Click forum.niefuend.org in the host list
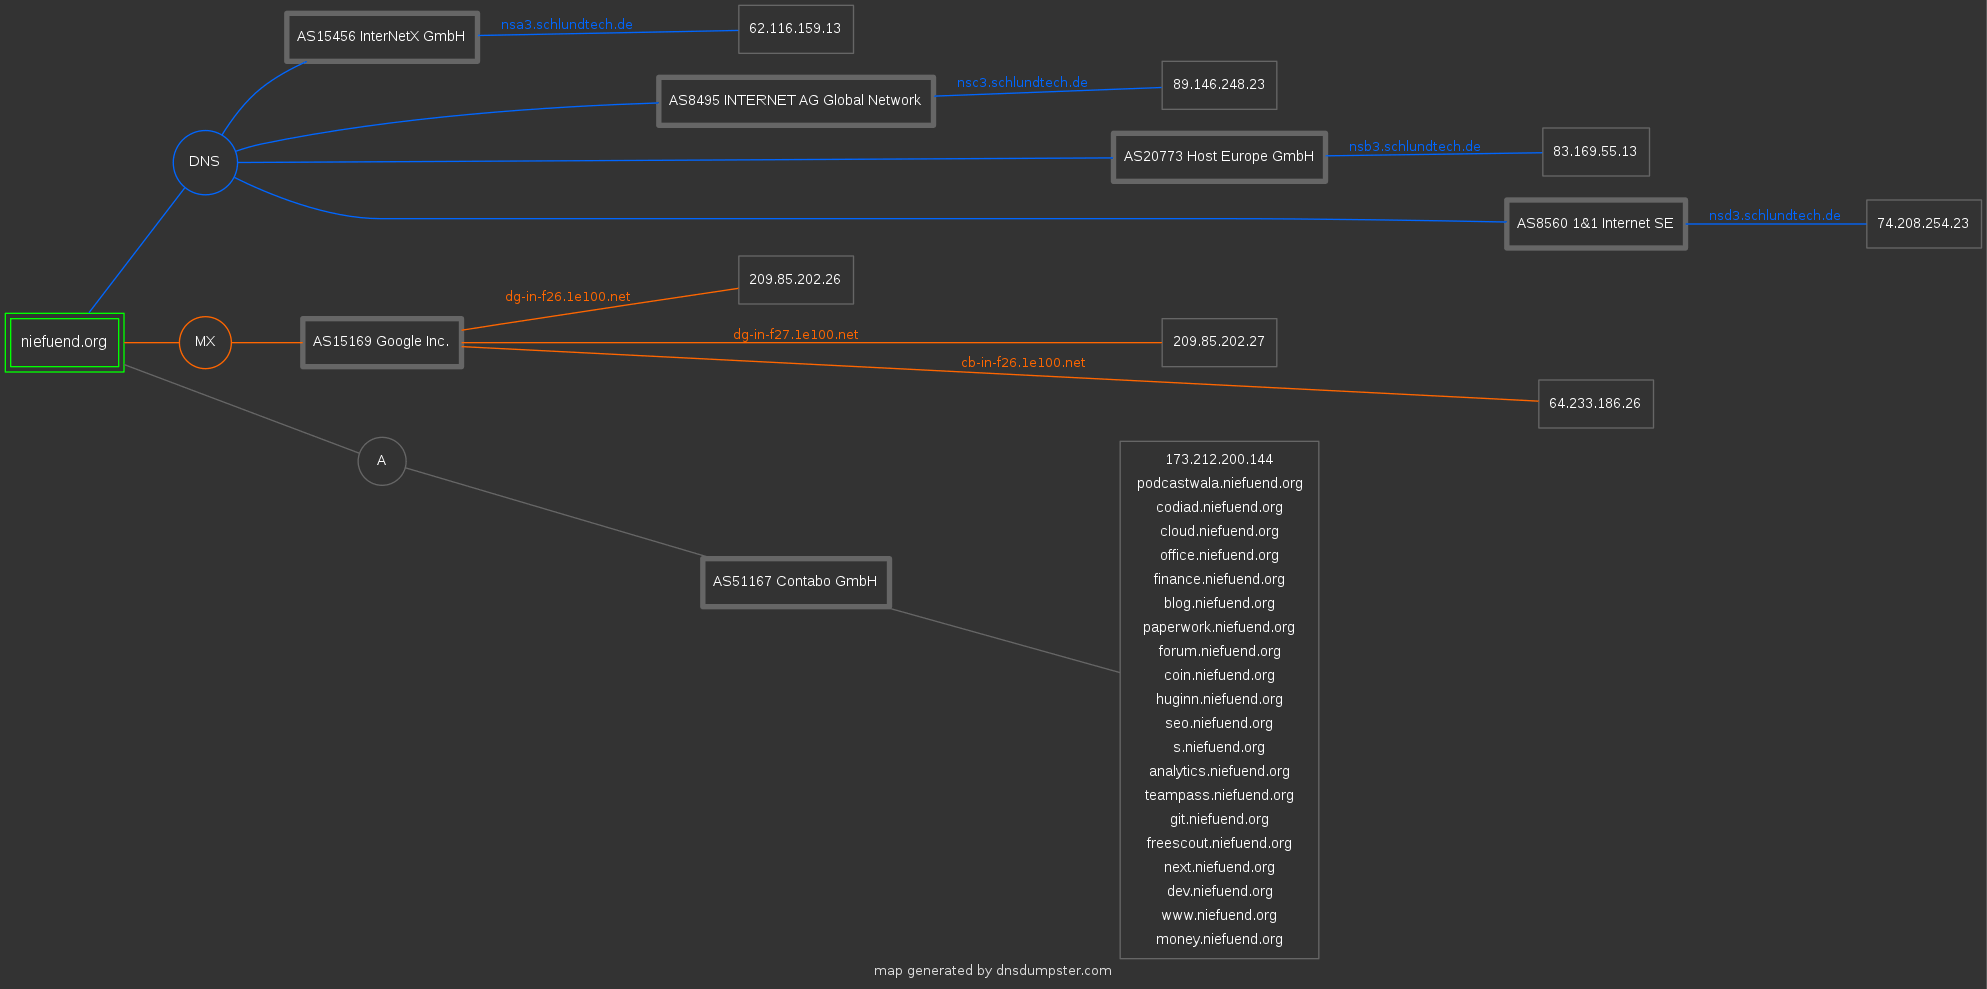This screenshot has height=989, width=1987. click(1219, 652)
